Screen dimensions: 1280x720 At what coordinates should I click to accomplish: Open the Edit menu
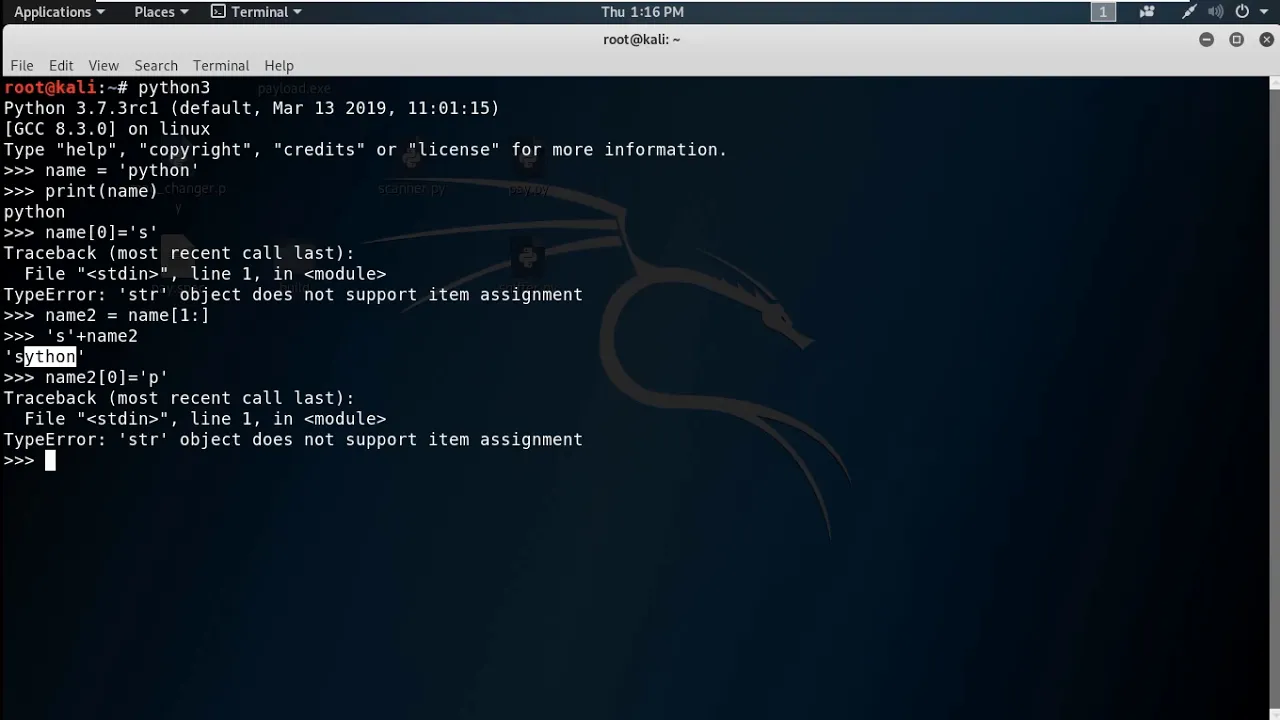click(61, 65)
